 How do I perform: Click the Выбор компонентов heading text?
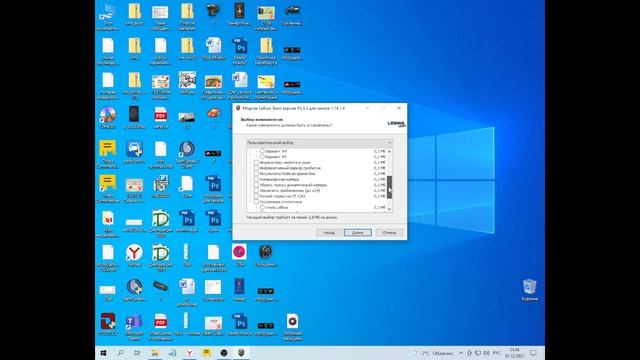[x=262, y=120]
